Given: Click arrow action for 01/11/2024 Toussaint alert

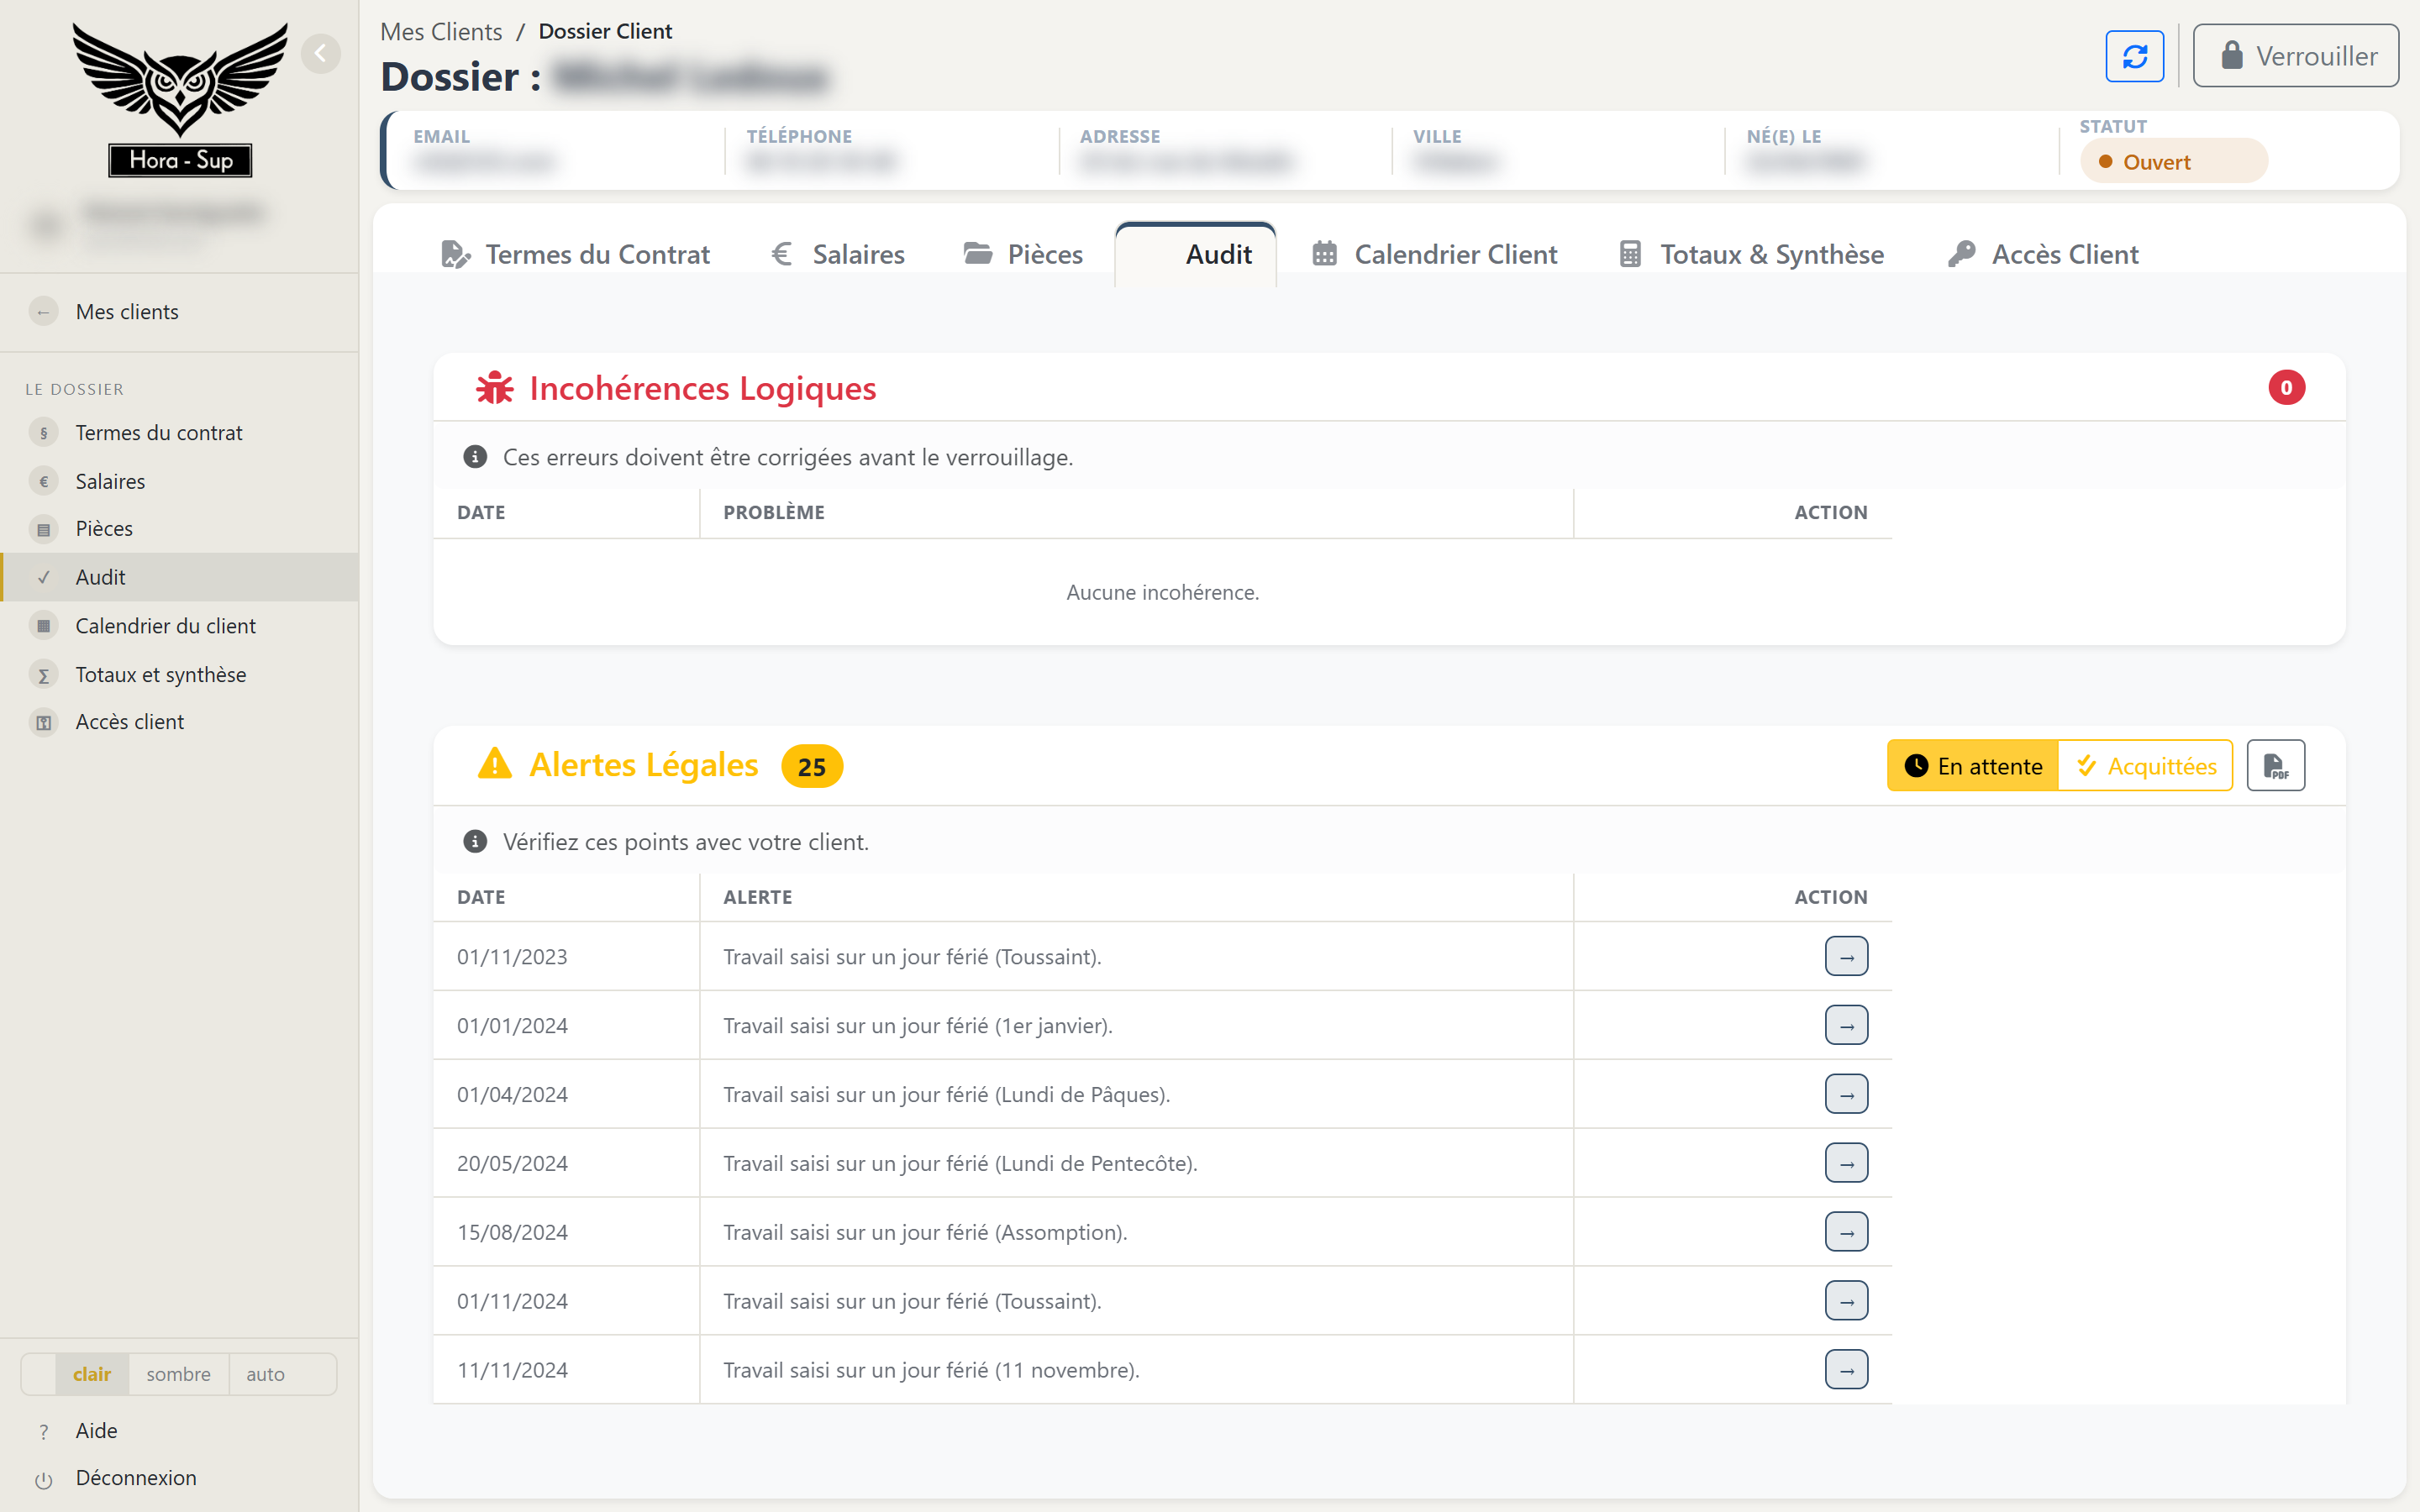Looking at the screenshot, I should [x=1846, y=1301].
